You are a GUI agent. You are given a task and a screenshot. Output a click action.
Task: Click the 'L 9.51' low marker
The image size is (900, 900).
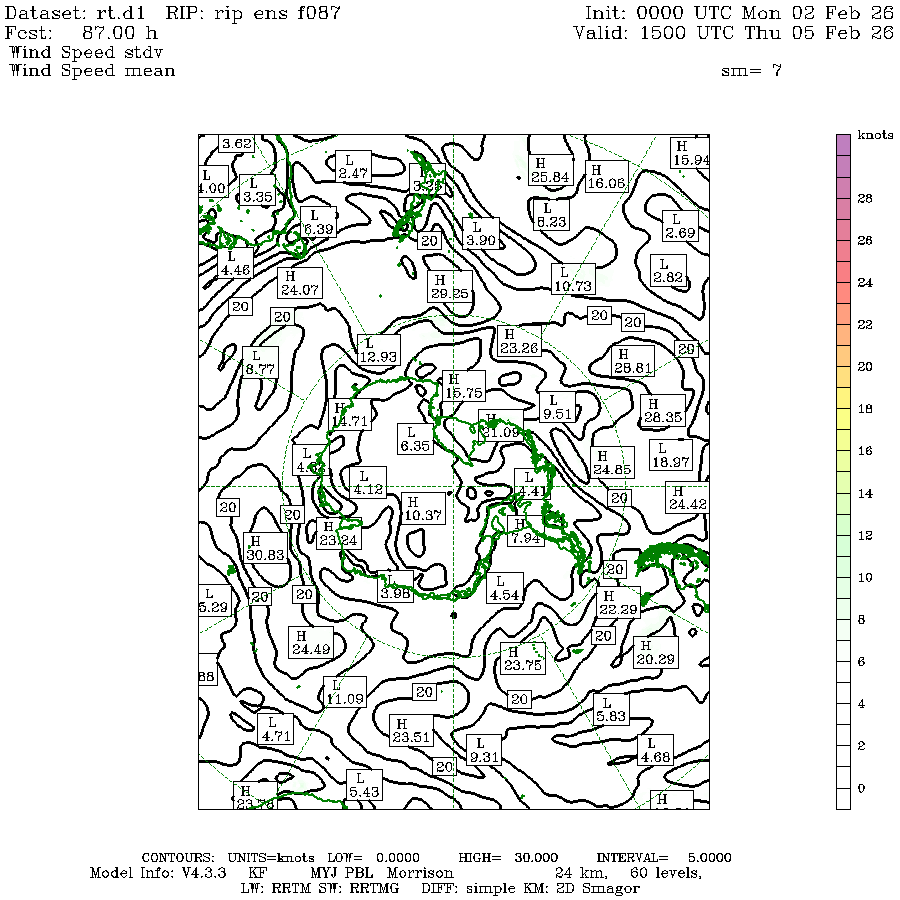click(557, 407)
